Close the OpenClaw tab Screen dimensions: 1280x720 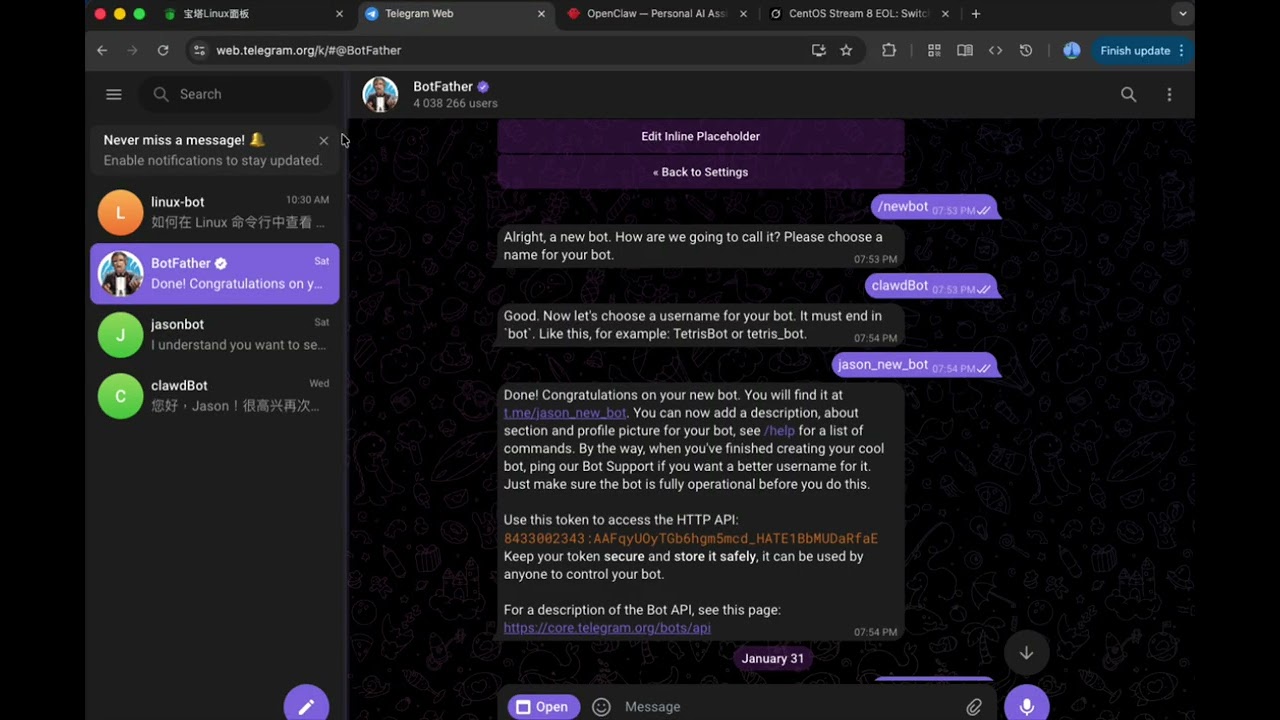coord(743,14)
